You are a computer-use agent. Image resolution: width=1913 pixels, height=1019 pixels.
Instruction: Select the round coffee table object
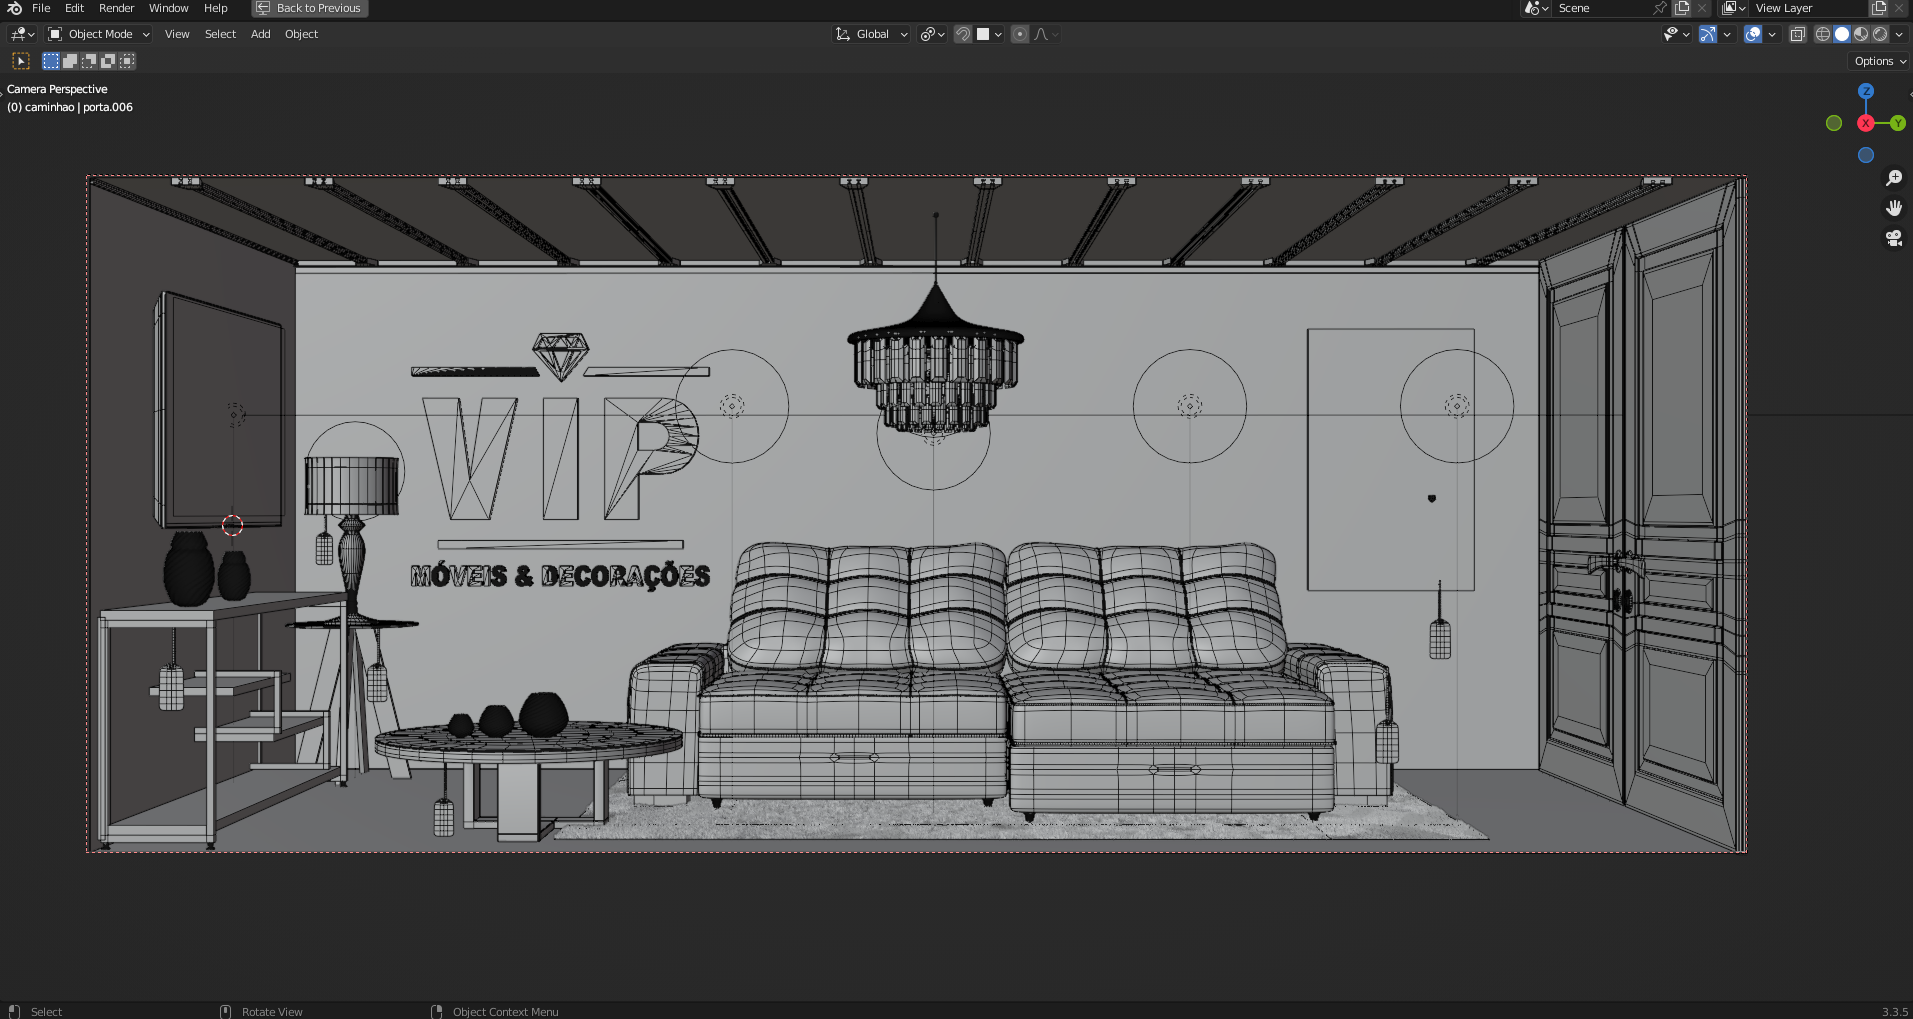tap(528, 745)
